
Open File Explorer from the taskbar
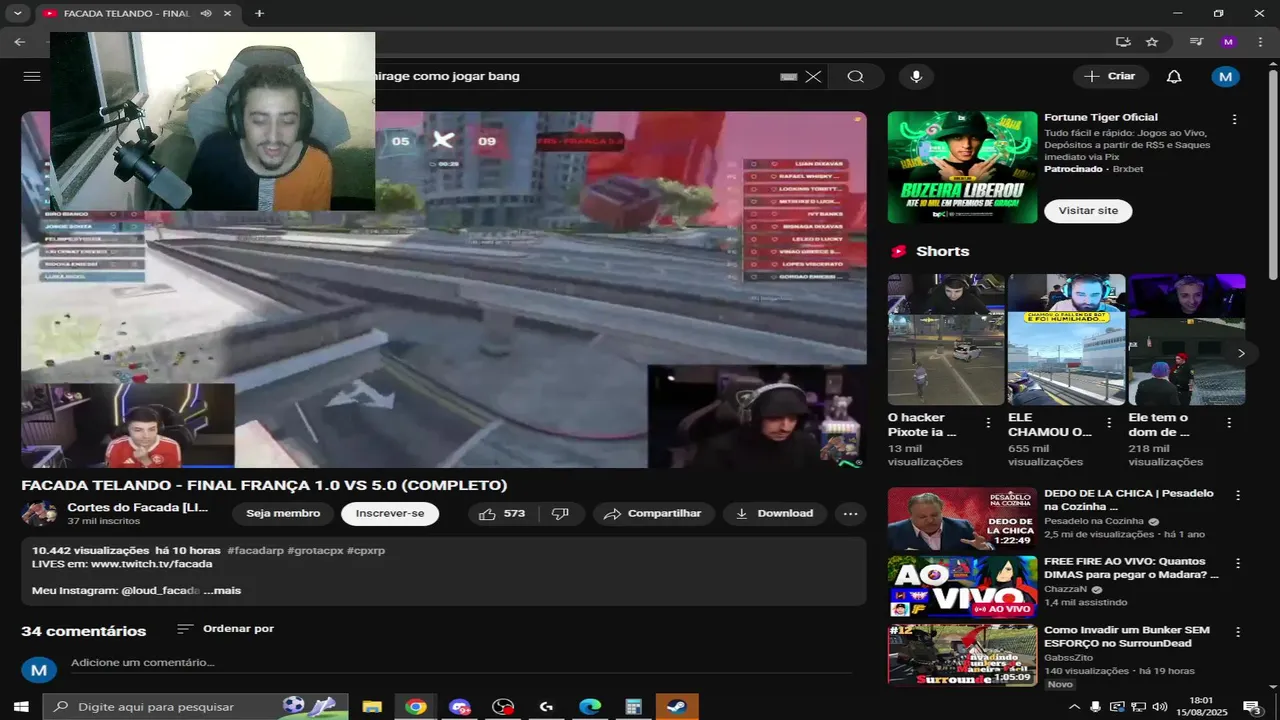pos(372,706)
